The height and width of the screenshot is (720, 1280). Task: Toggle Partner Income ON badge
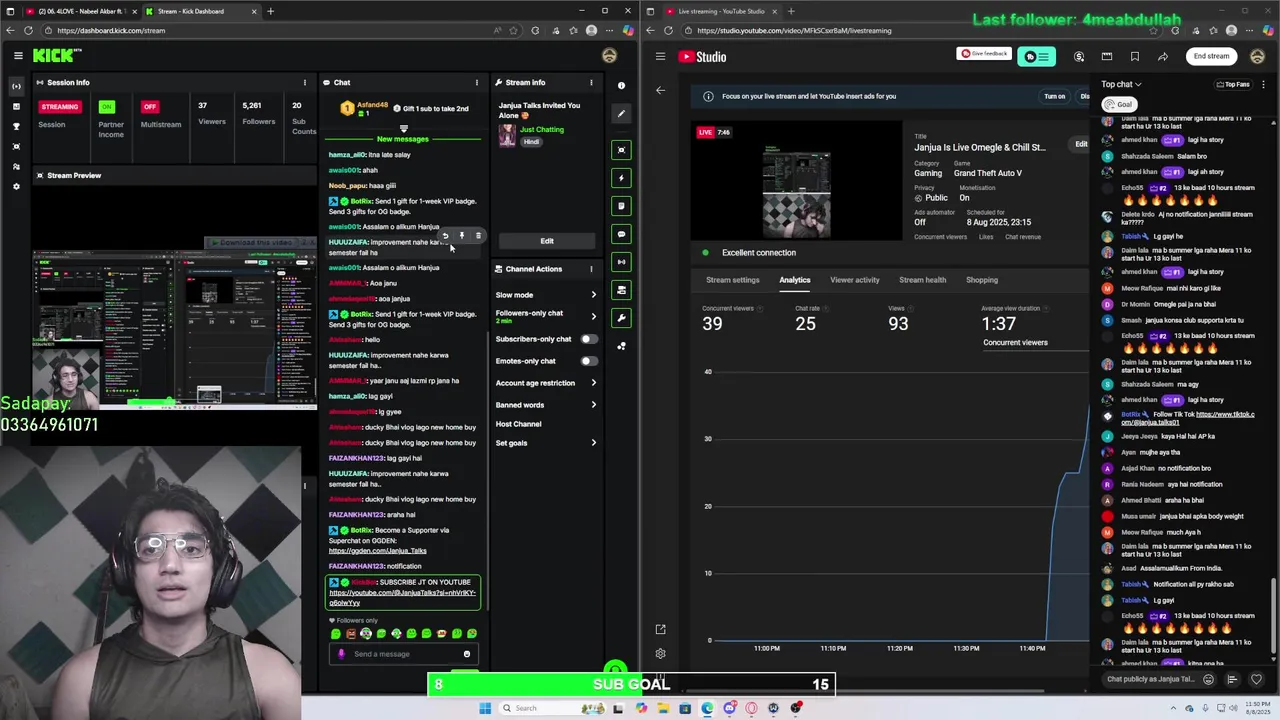(107, 107)
